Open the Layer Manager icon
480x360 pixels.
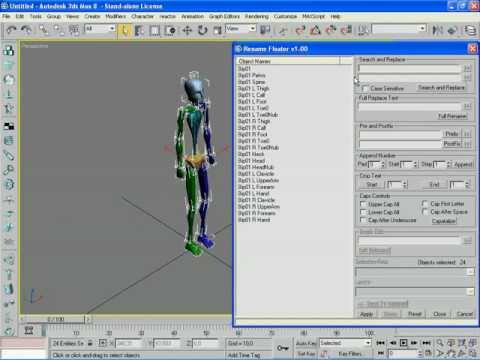click(470, 30)
